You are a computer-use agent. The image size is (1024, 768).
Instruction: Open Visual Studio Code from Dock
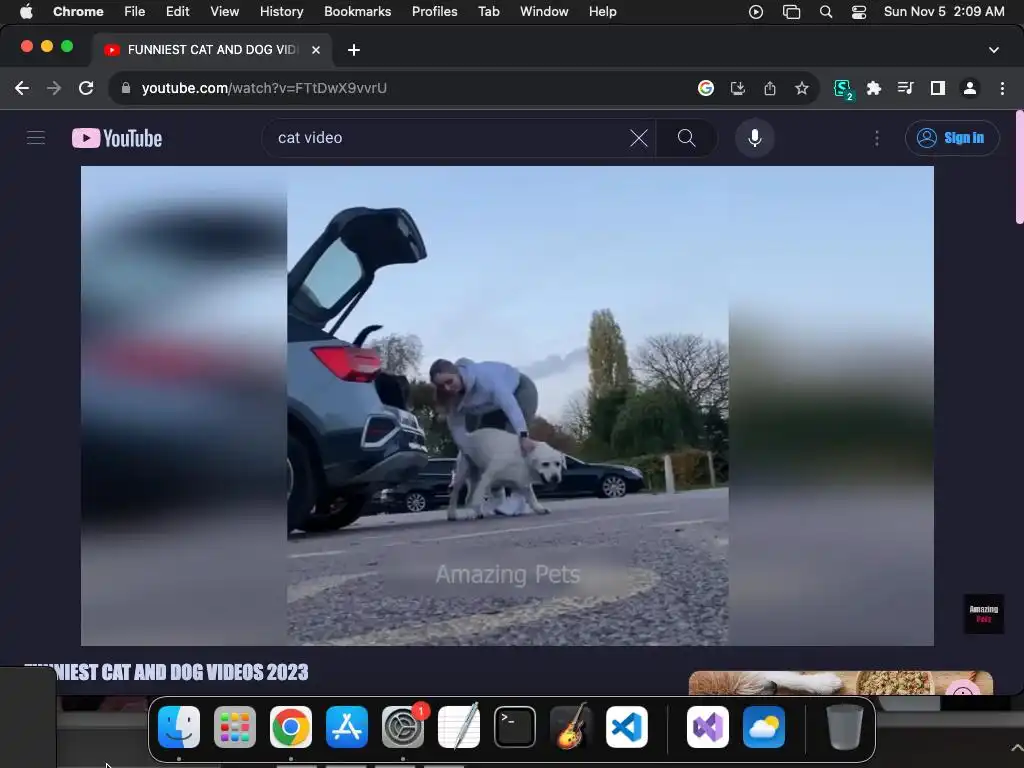(627, 727)
